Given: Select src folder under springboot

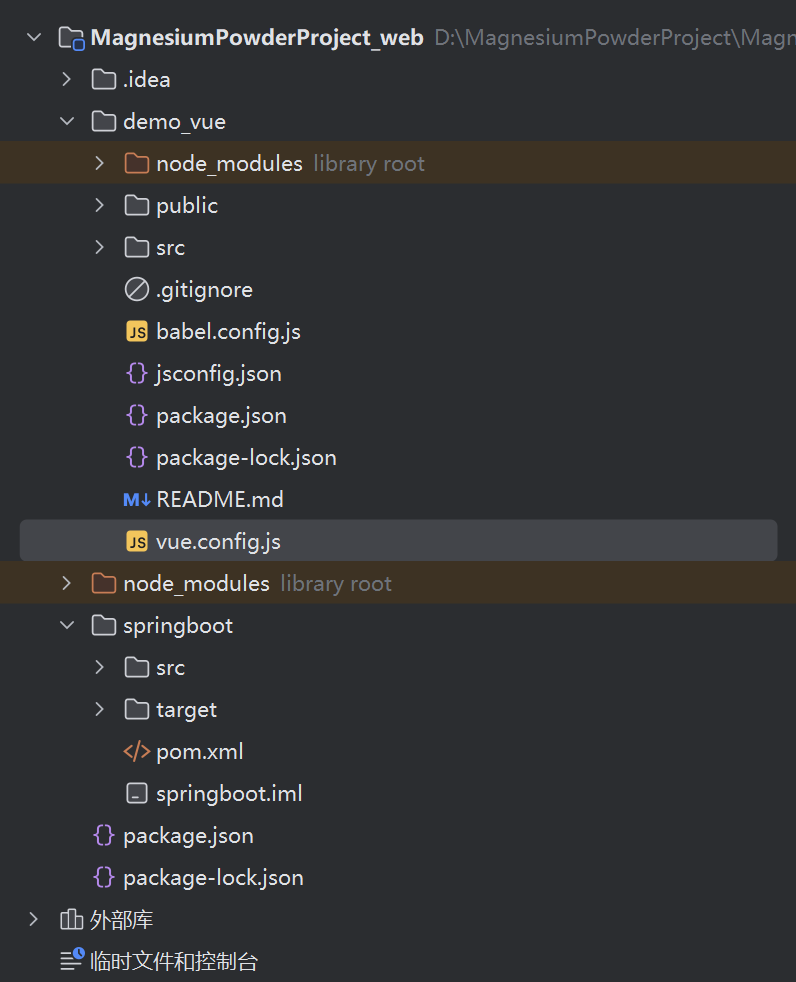Looking at the screenshot, I should pos(170,668).
